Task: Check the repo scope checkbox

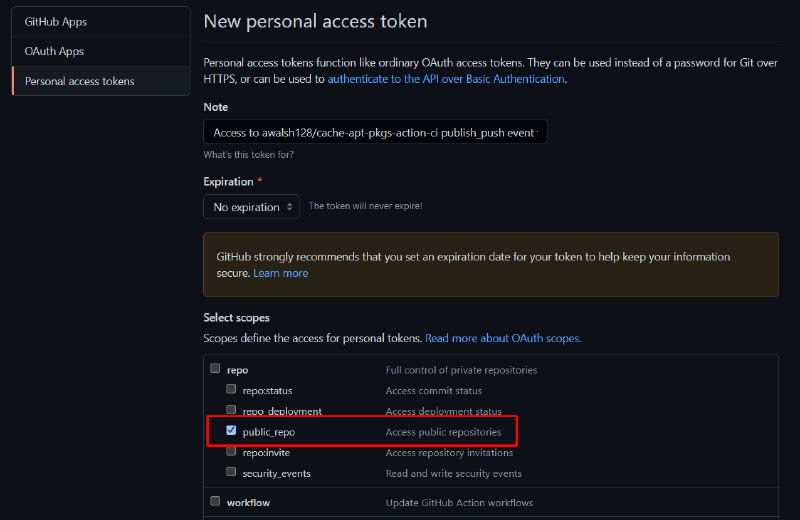Action: click(x=215, y=368)
